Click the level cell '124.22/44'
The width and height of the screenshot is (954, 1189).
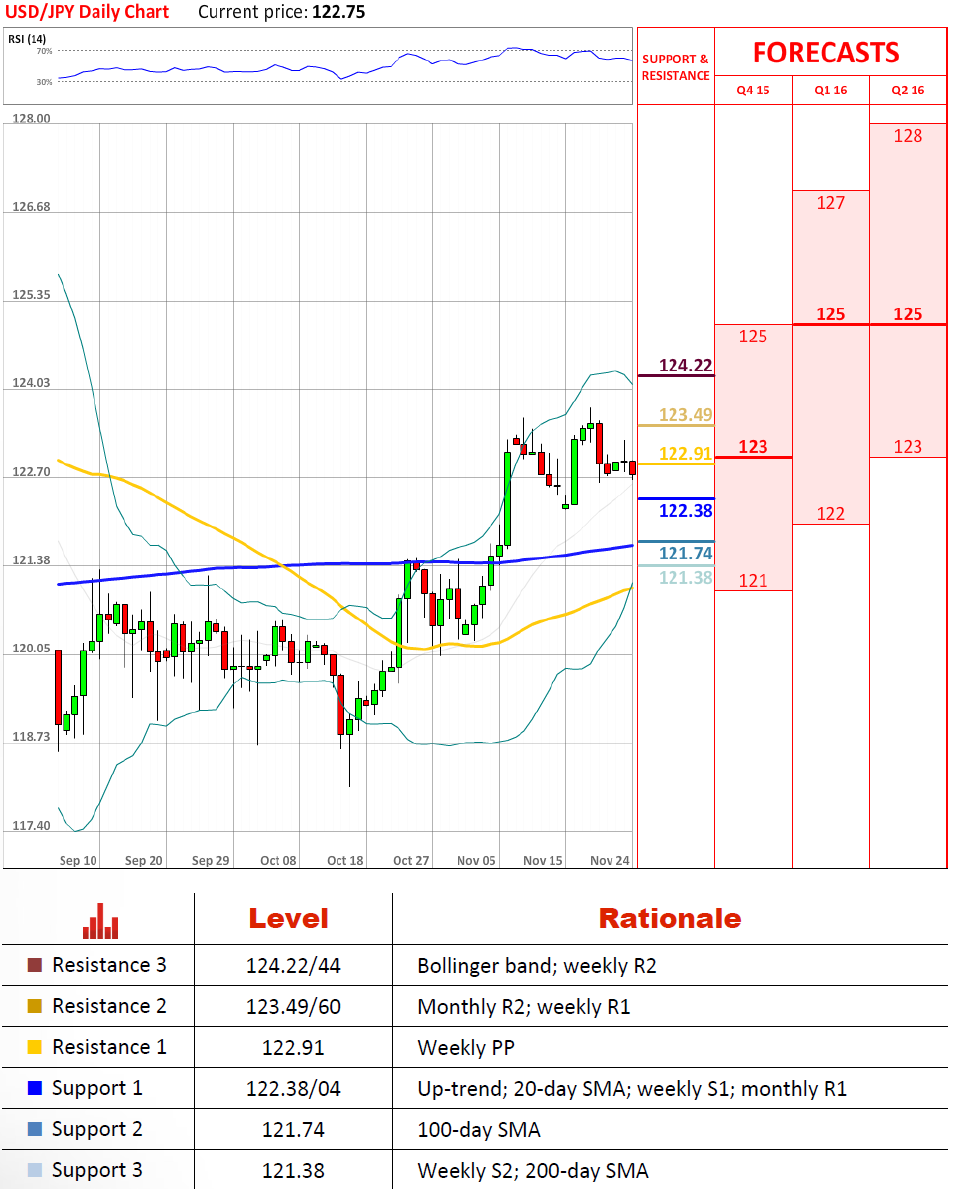pyautogui.click(x=293, y=966)
